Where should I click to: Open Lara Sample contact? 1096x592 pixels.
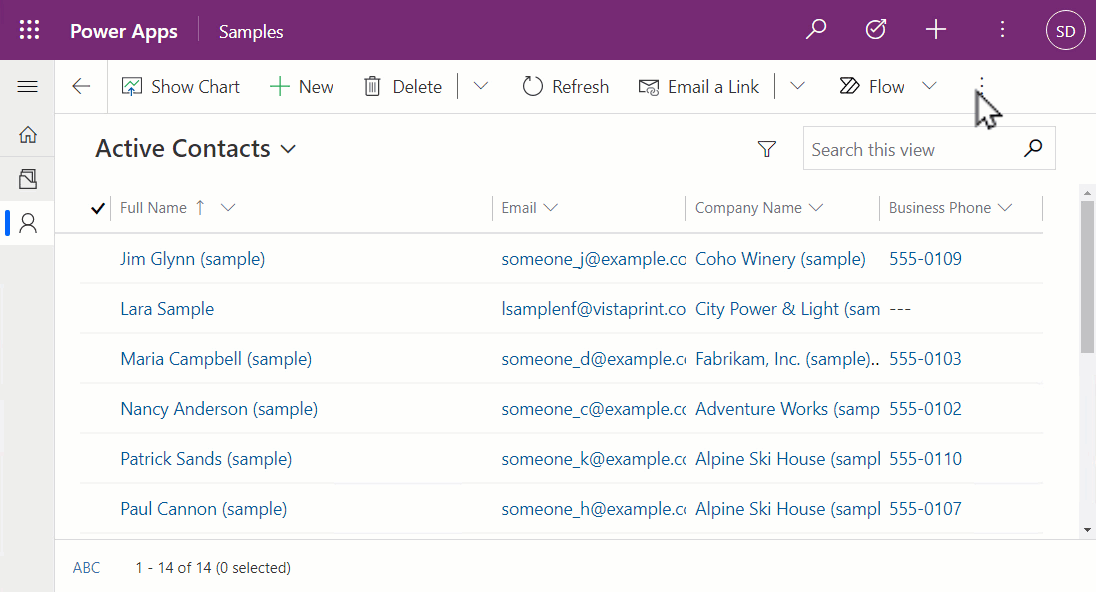[x=167, y=309]
